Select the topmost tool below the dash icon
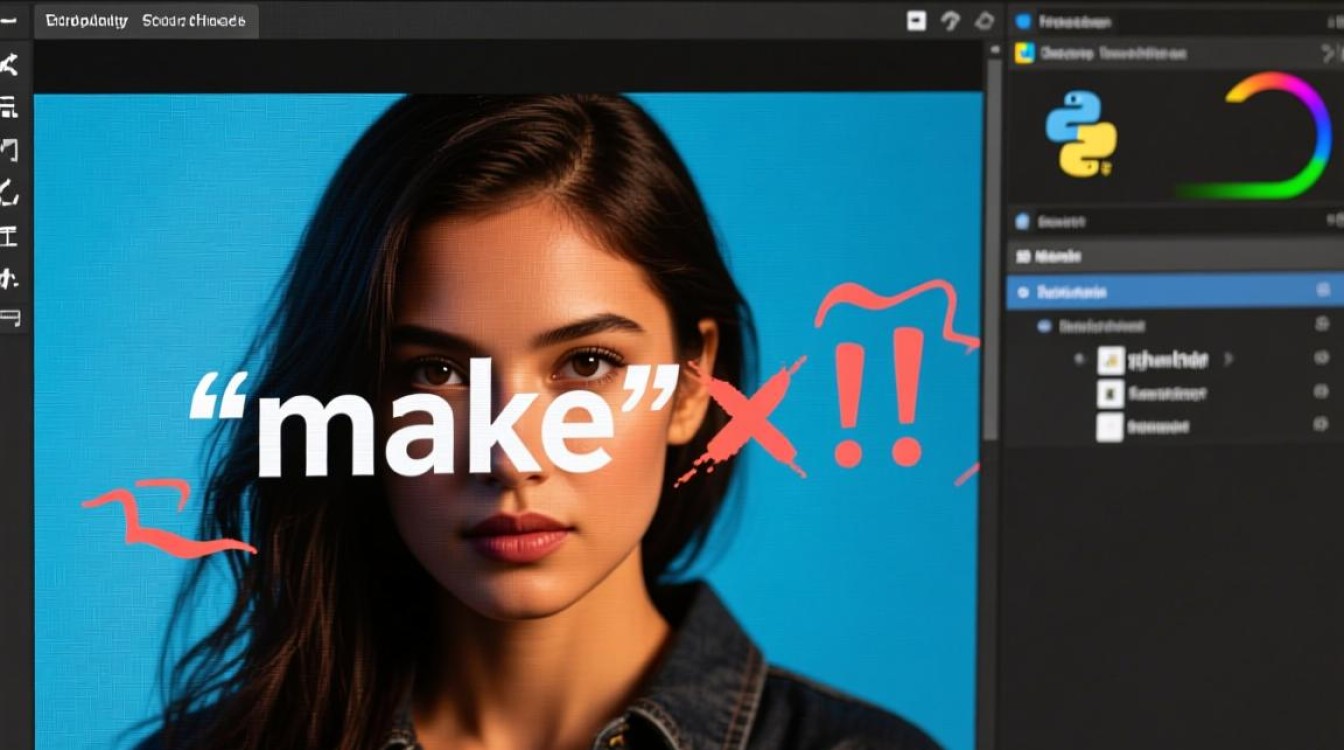1344x750 pixels. click(x=9, y=65)
